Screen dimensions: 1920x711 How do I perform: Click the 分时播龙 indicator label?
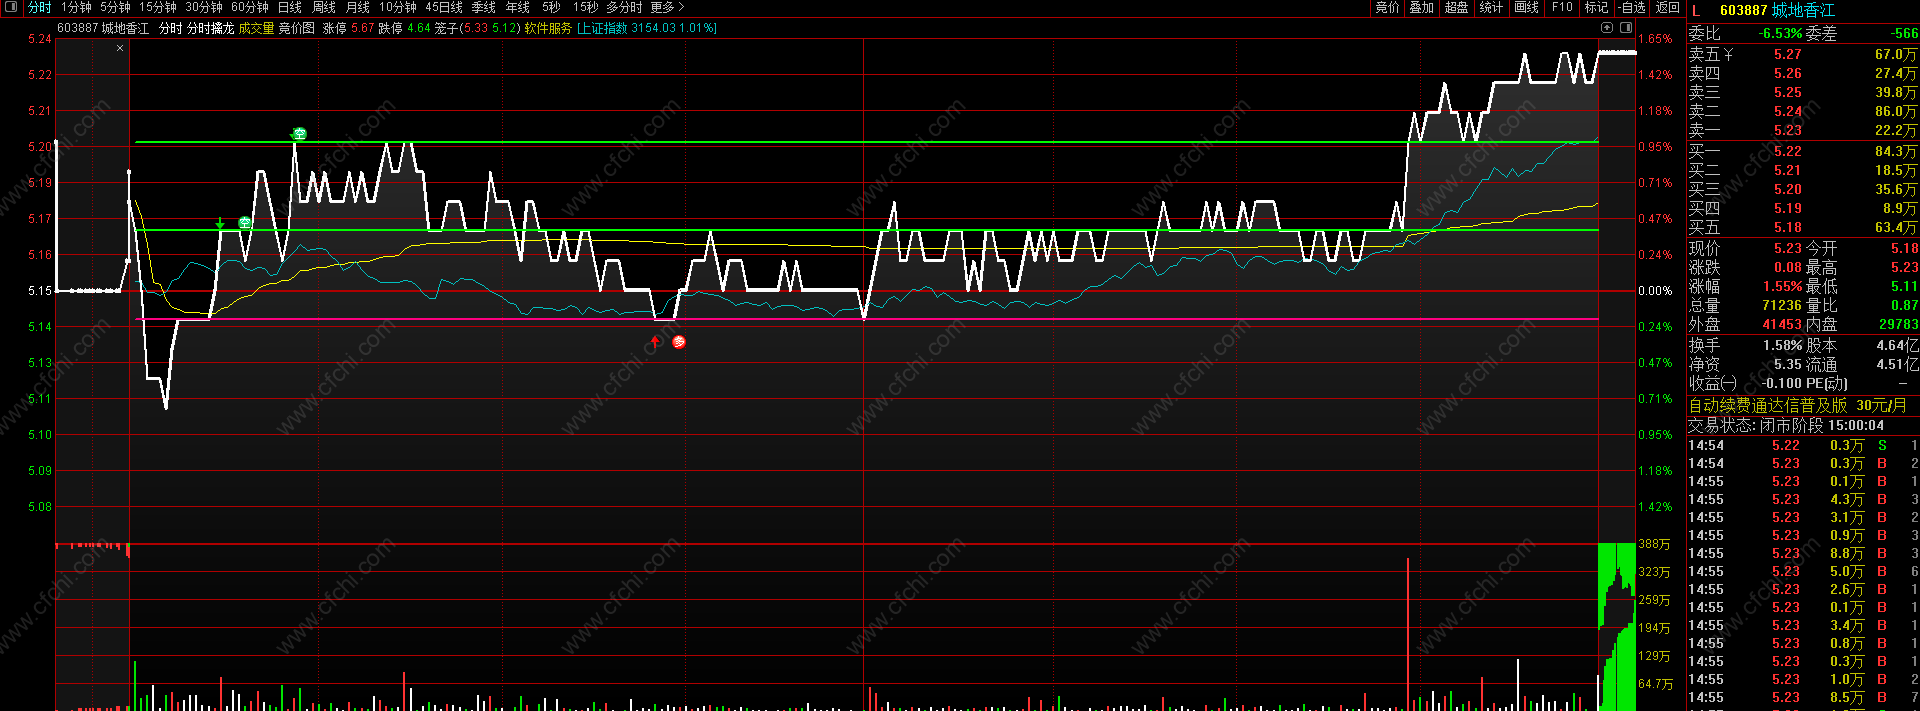click(210, 28)
